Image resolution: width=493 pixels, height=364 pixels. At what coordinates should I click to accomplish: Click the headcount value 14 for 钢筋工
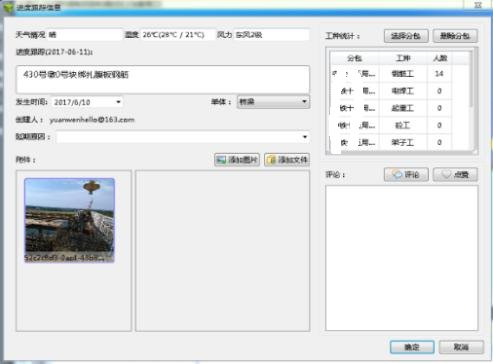(439, 74)
